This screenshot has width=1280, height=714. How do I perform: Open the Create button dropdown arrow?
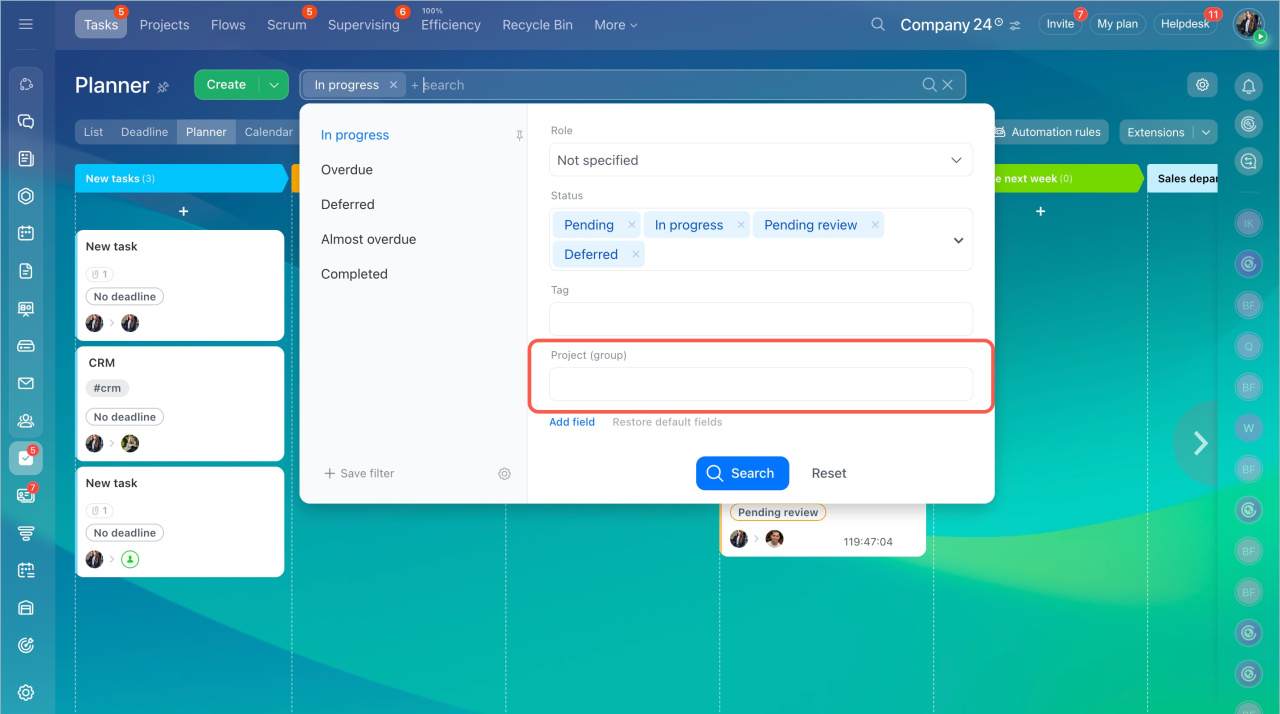[x=274, y=85]
